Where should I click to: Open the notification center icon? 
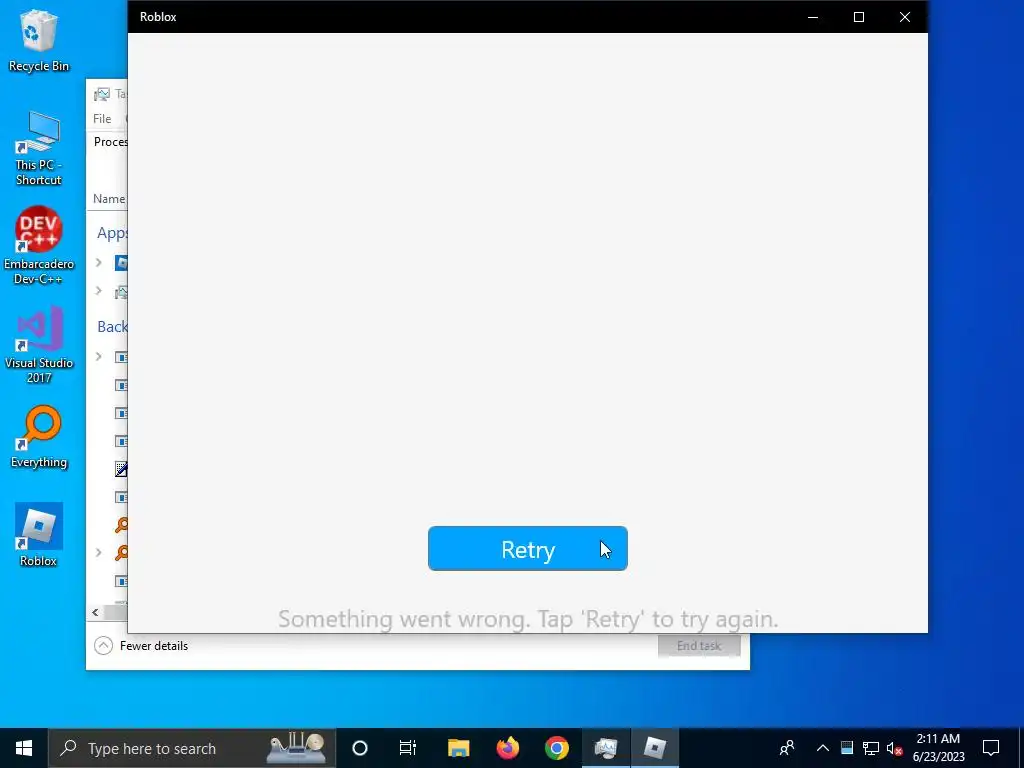(x=991, y=748)
